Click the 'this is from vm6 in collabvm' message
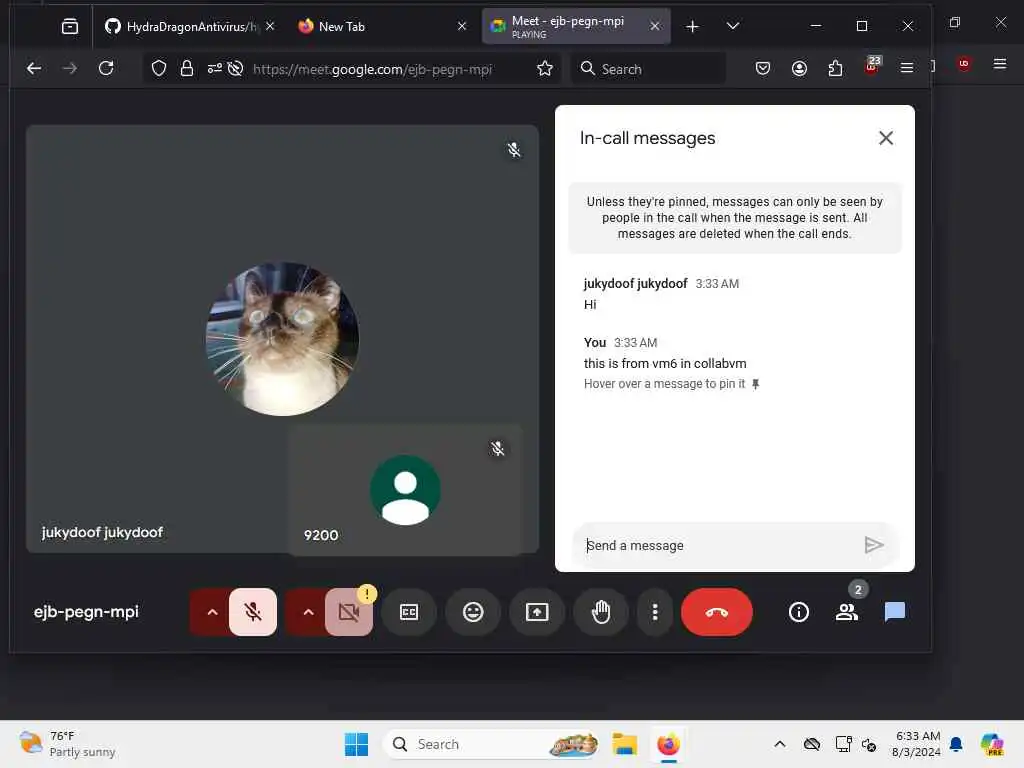Screen dimensions: 1024x768 665,364
